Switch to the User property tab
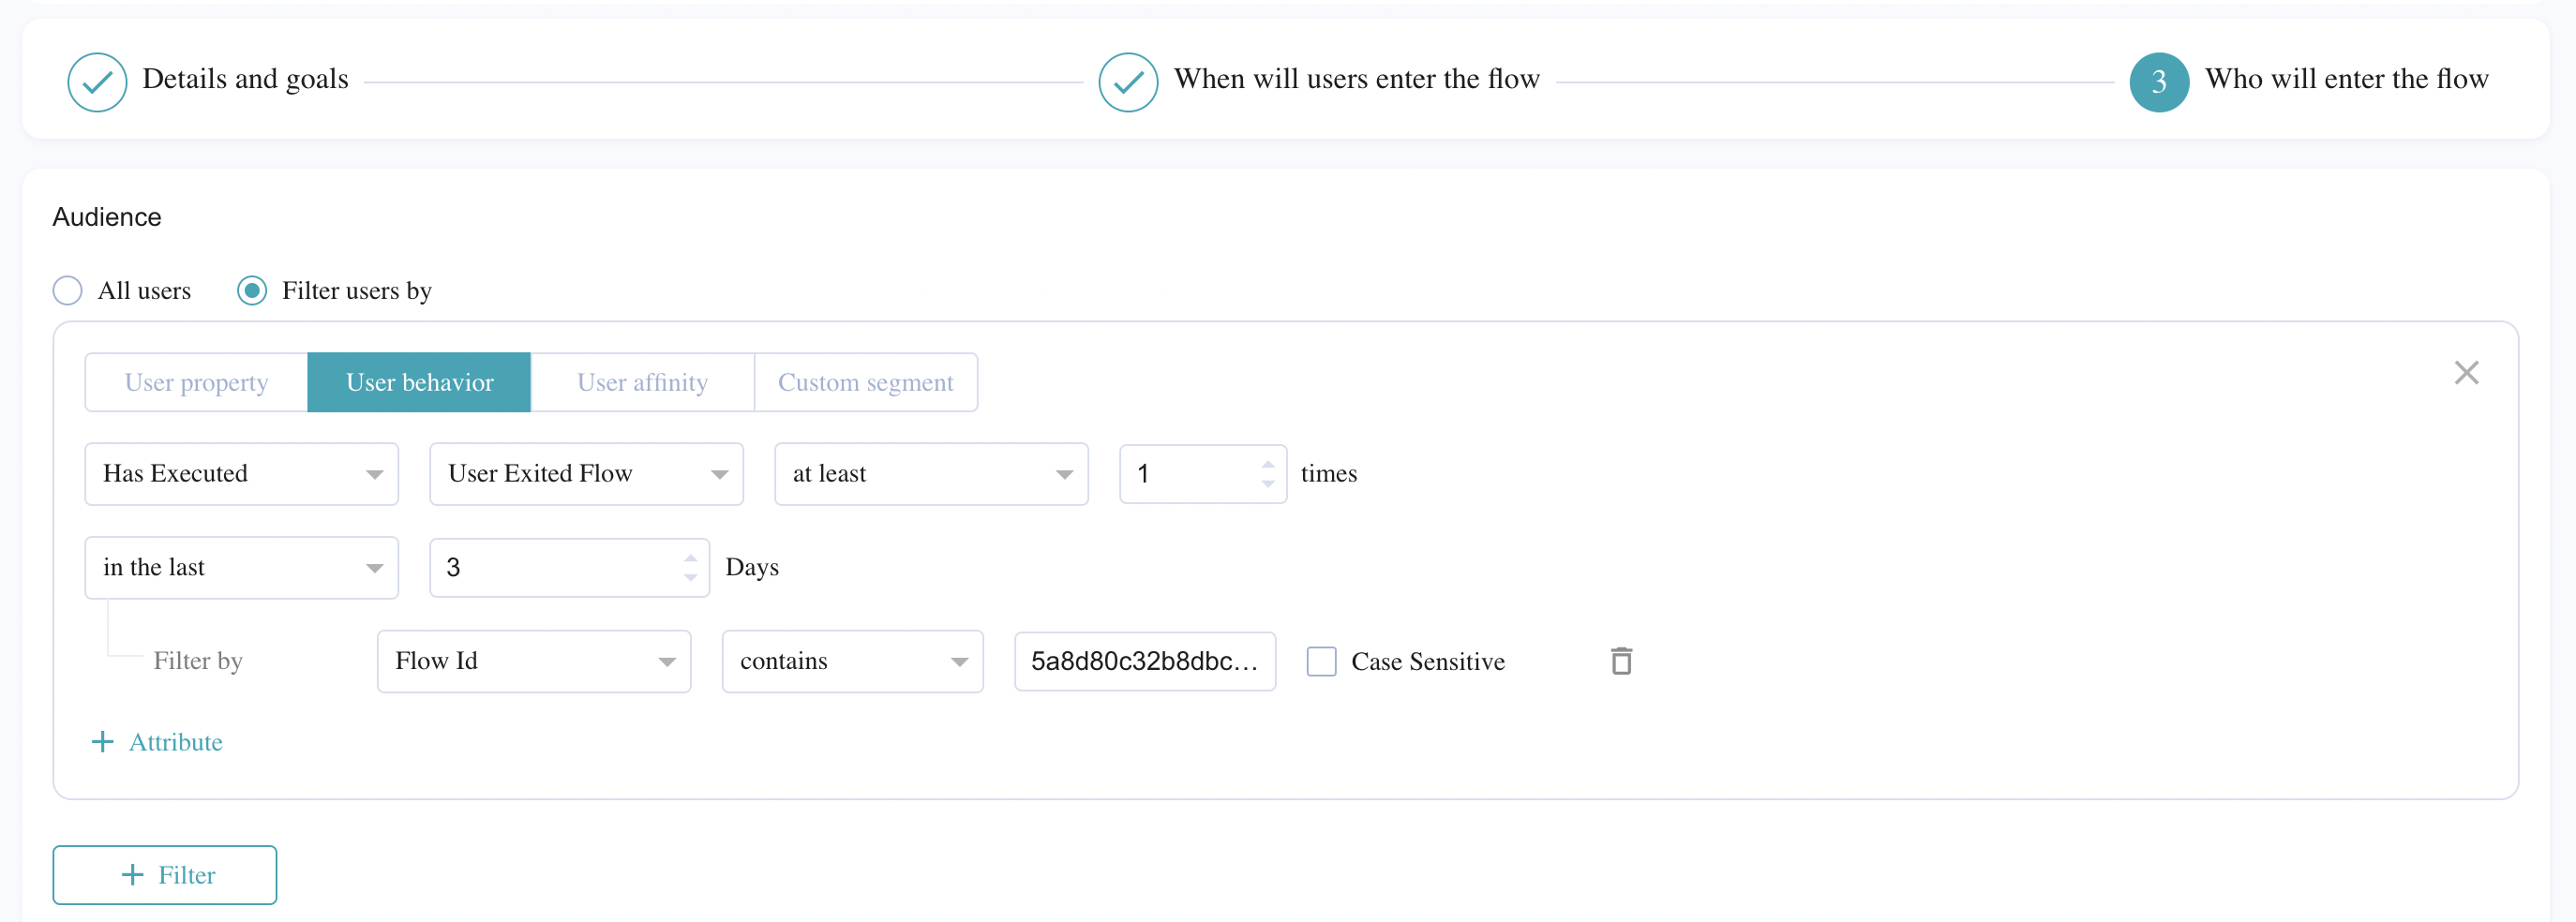Viewport: 2576px width, 922px height. [x=196, y=382]
